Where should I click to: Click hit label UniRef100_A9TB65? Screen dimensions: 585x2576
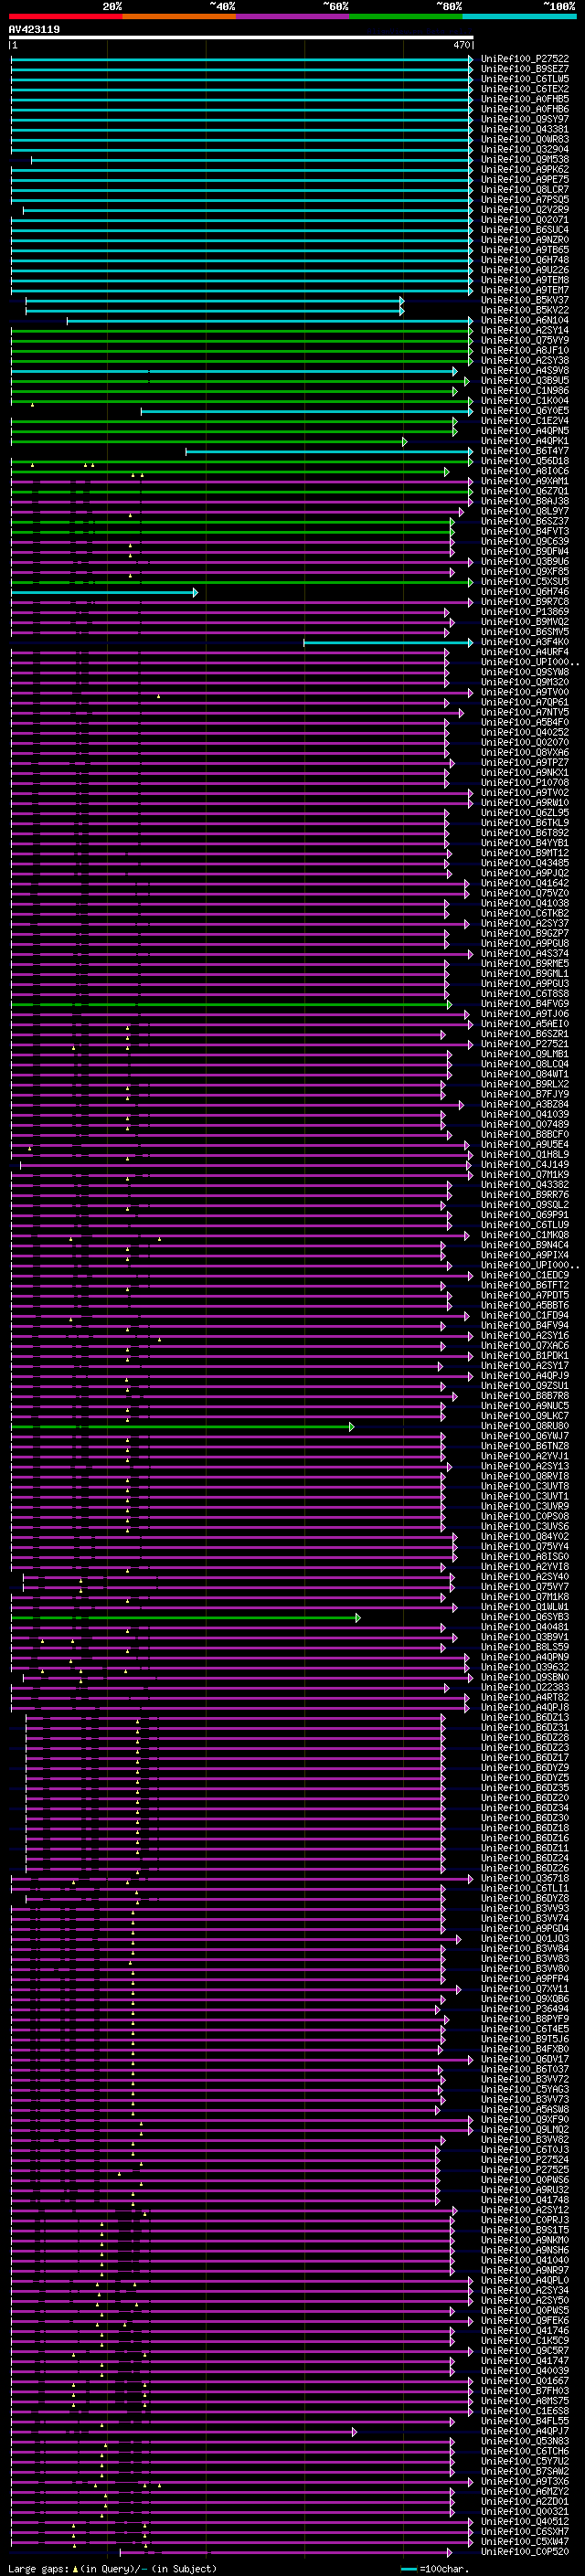(x=525, y=250)
